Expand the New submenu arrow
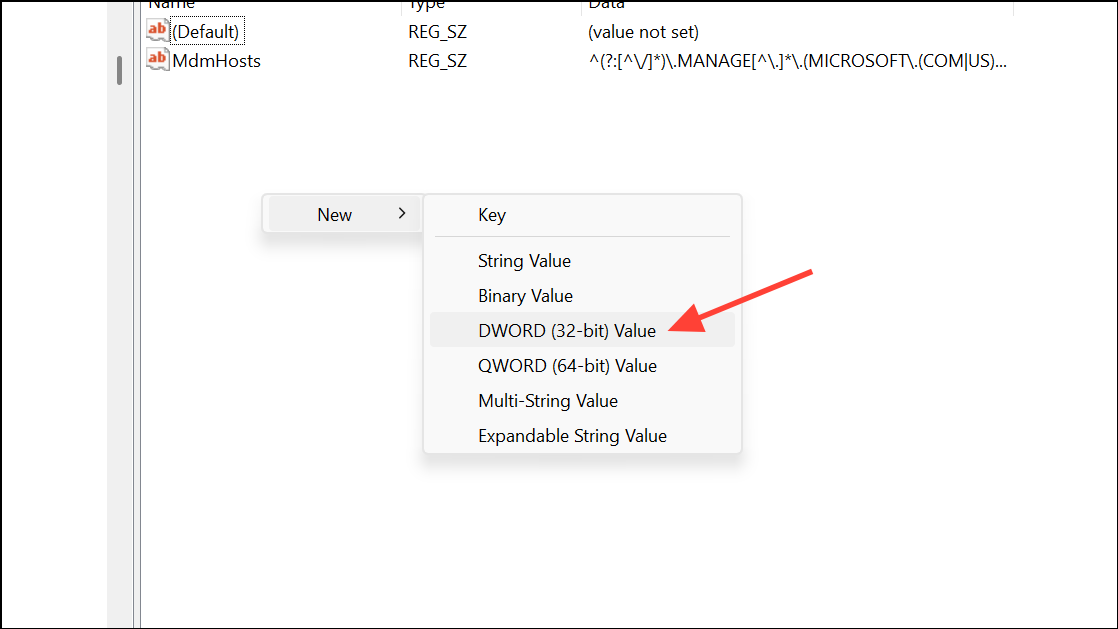The image size is (1118, 629). 401,213
